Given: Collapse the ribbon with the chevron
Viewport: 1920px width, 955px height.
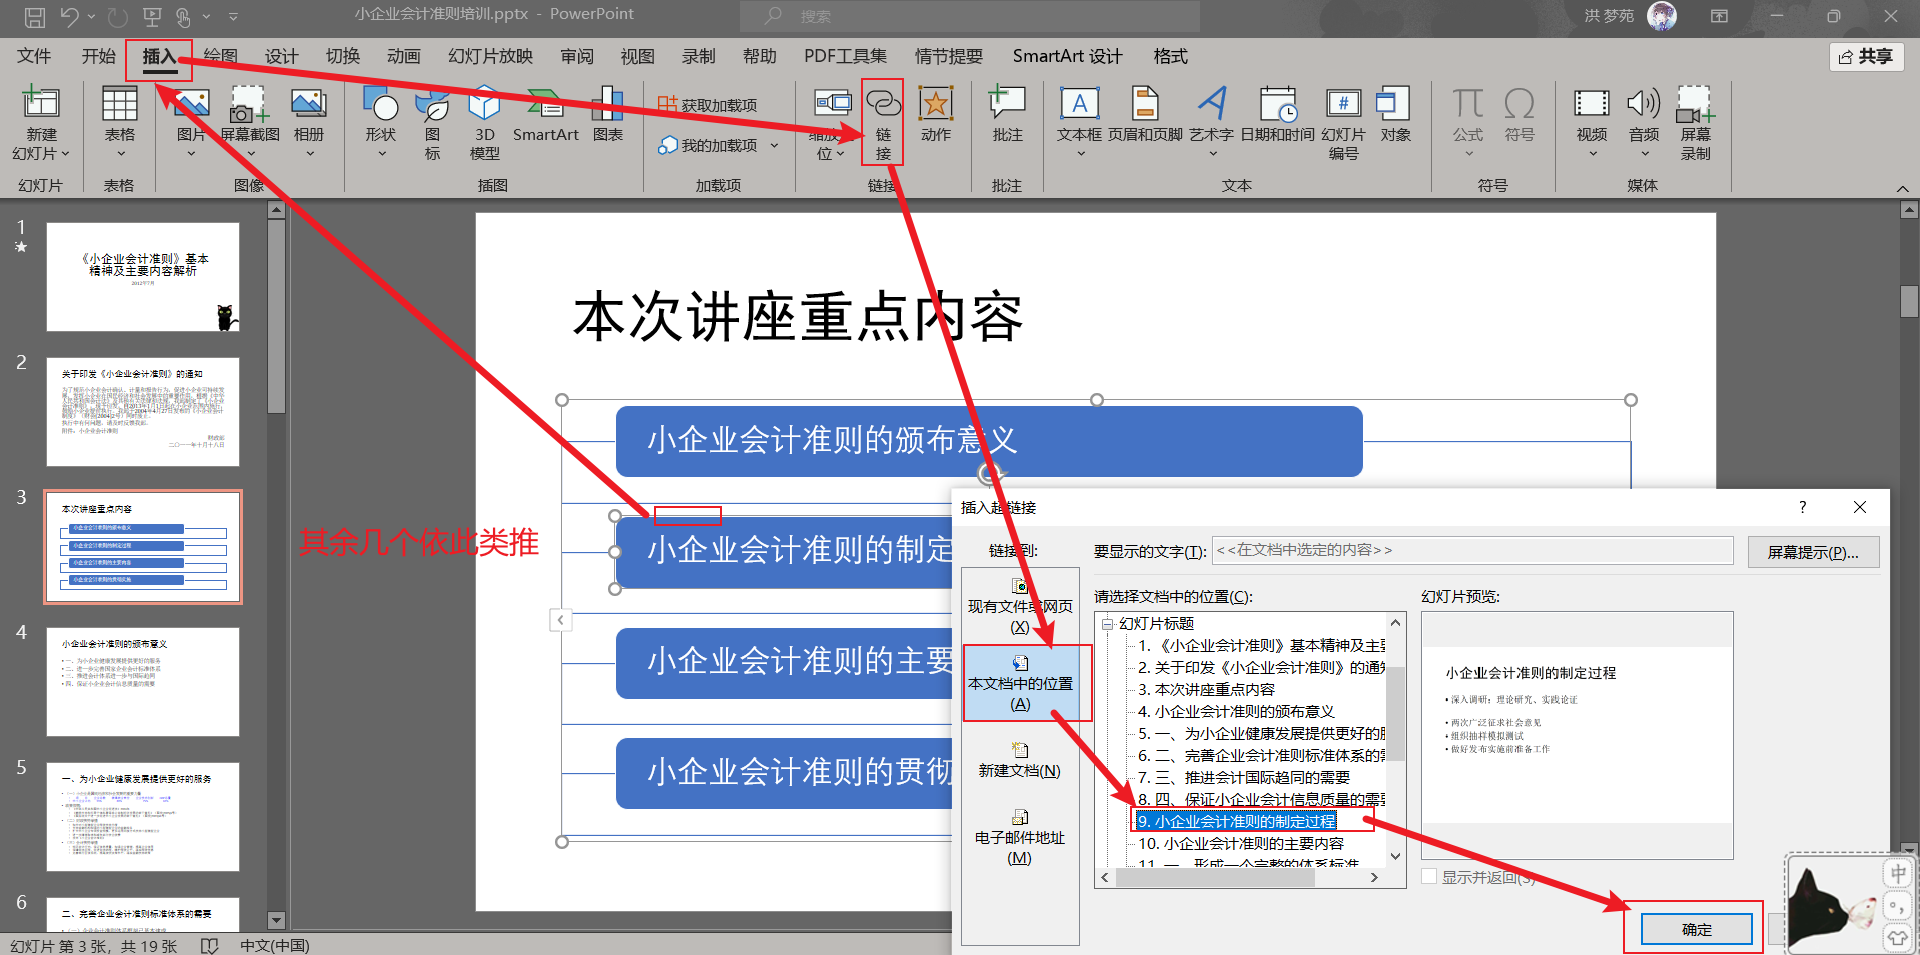Looking at the screenshot, I should (1902, 188).
